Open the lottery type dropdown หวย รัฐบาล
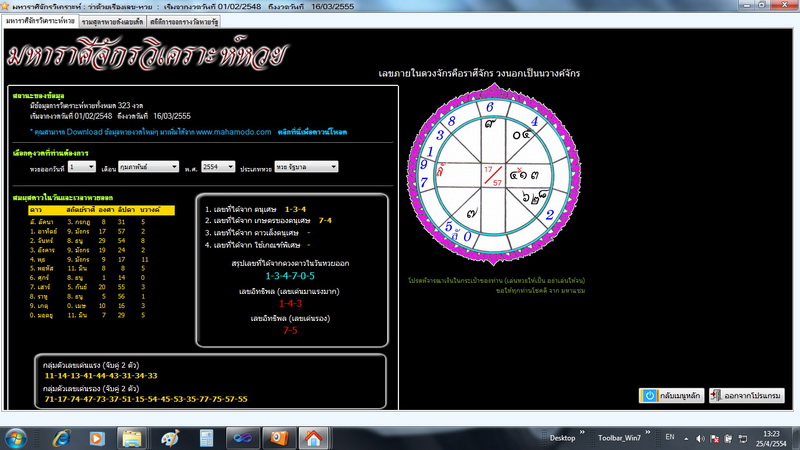This screenshot has height=450, width=800. tap(306, 167)
